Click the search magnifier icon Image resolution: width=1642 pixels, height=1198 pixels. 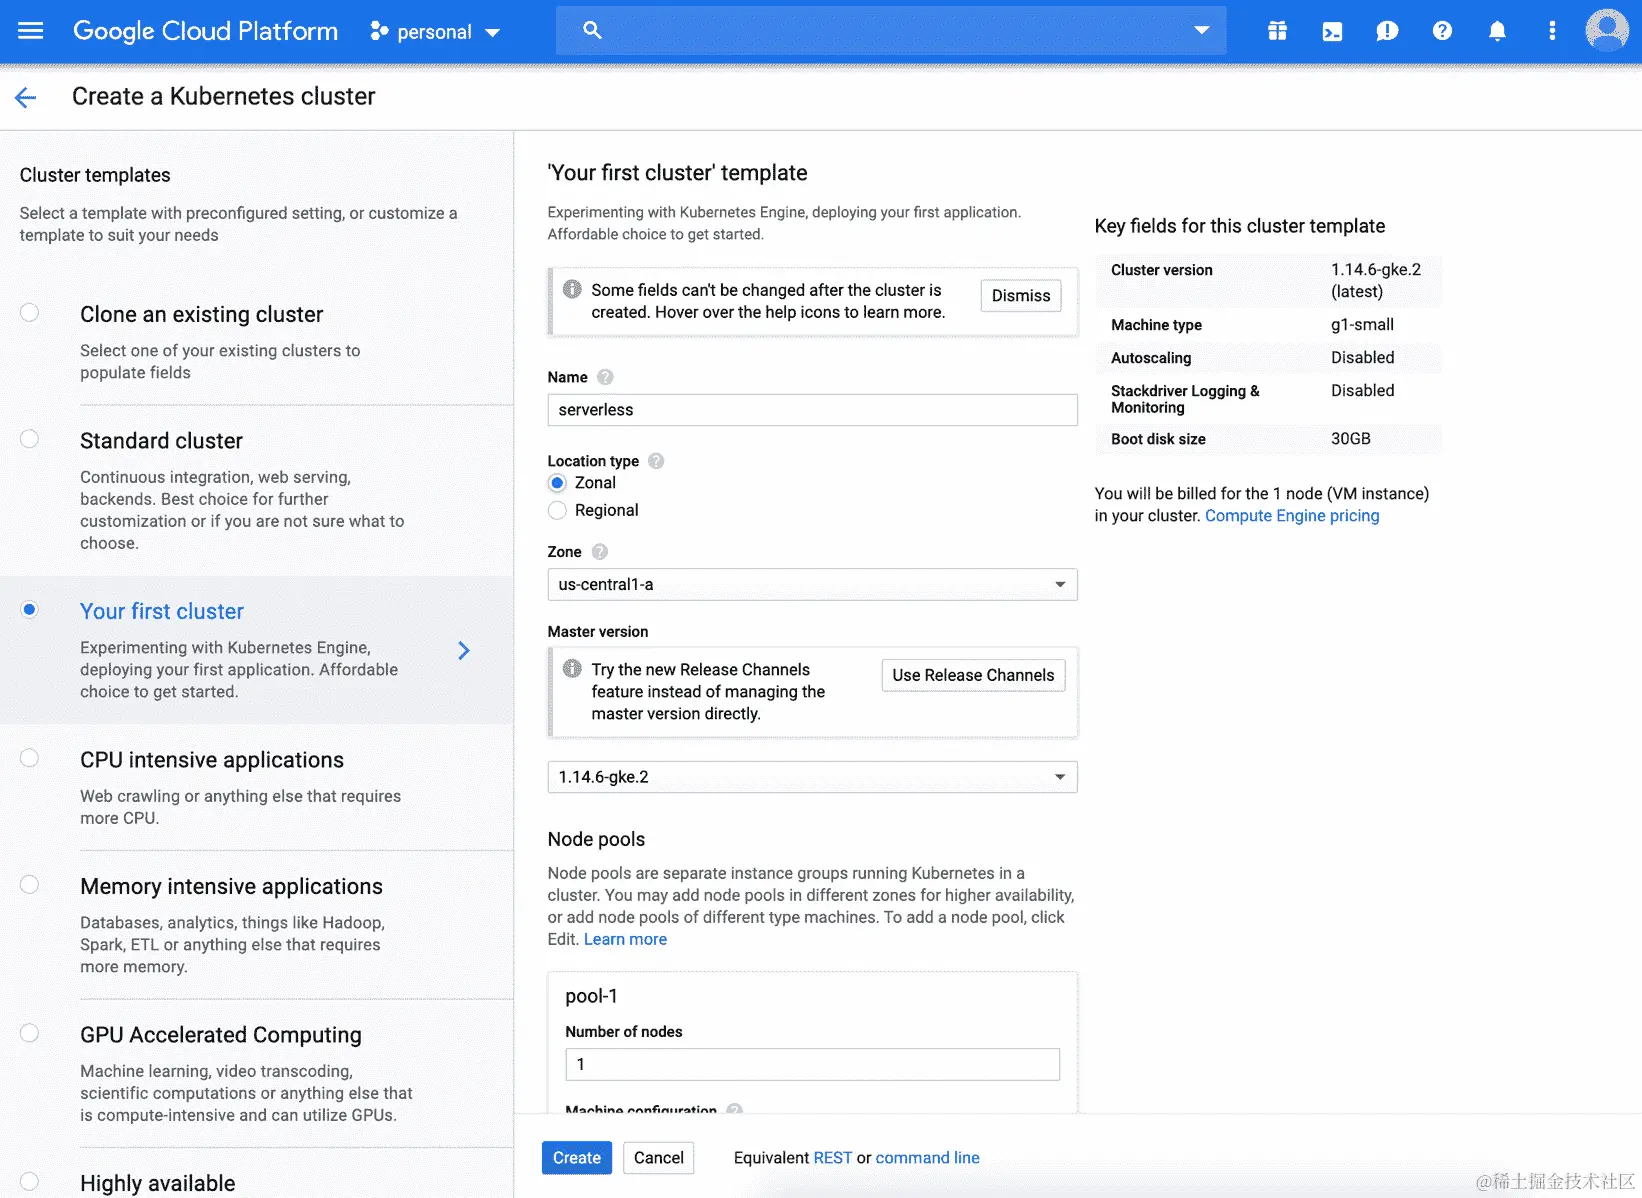click(592, 31)
